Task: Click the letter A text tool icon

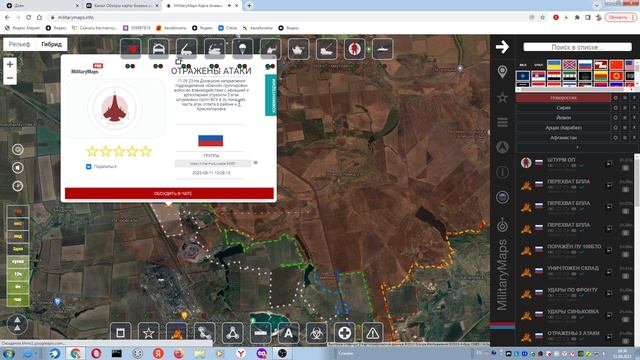Action: coord(288,333)
